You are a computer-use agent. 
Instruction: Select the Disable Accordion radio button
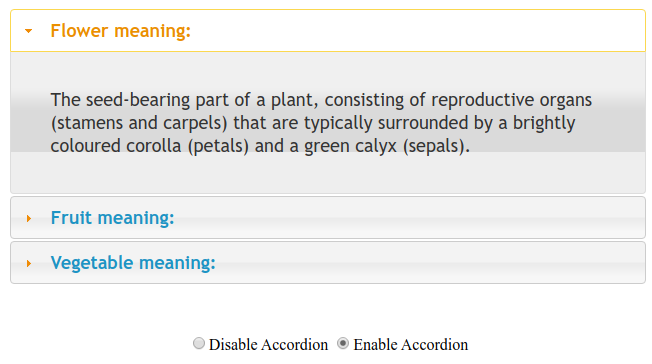pos(199,344)
